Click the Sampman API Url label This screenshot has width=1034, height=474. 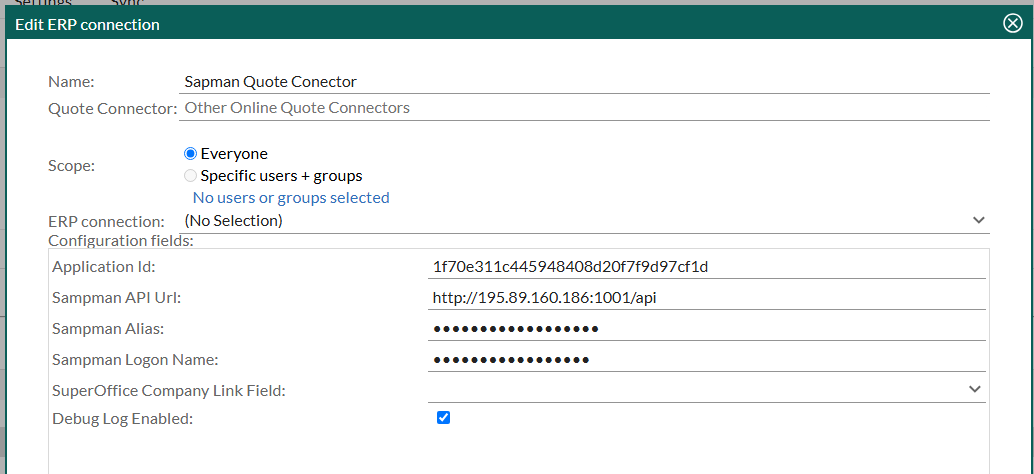117,298
